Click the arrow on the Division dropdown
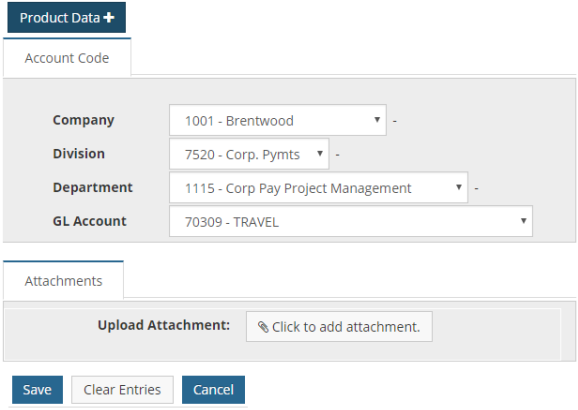This screenshot has height=410, width=578. click(x=320, y=153)
